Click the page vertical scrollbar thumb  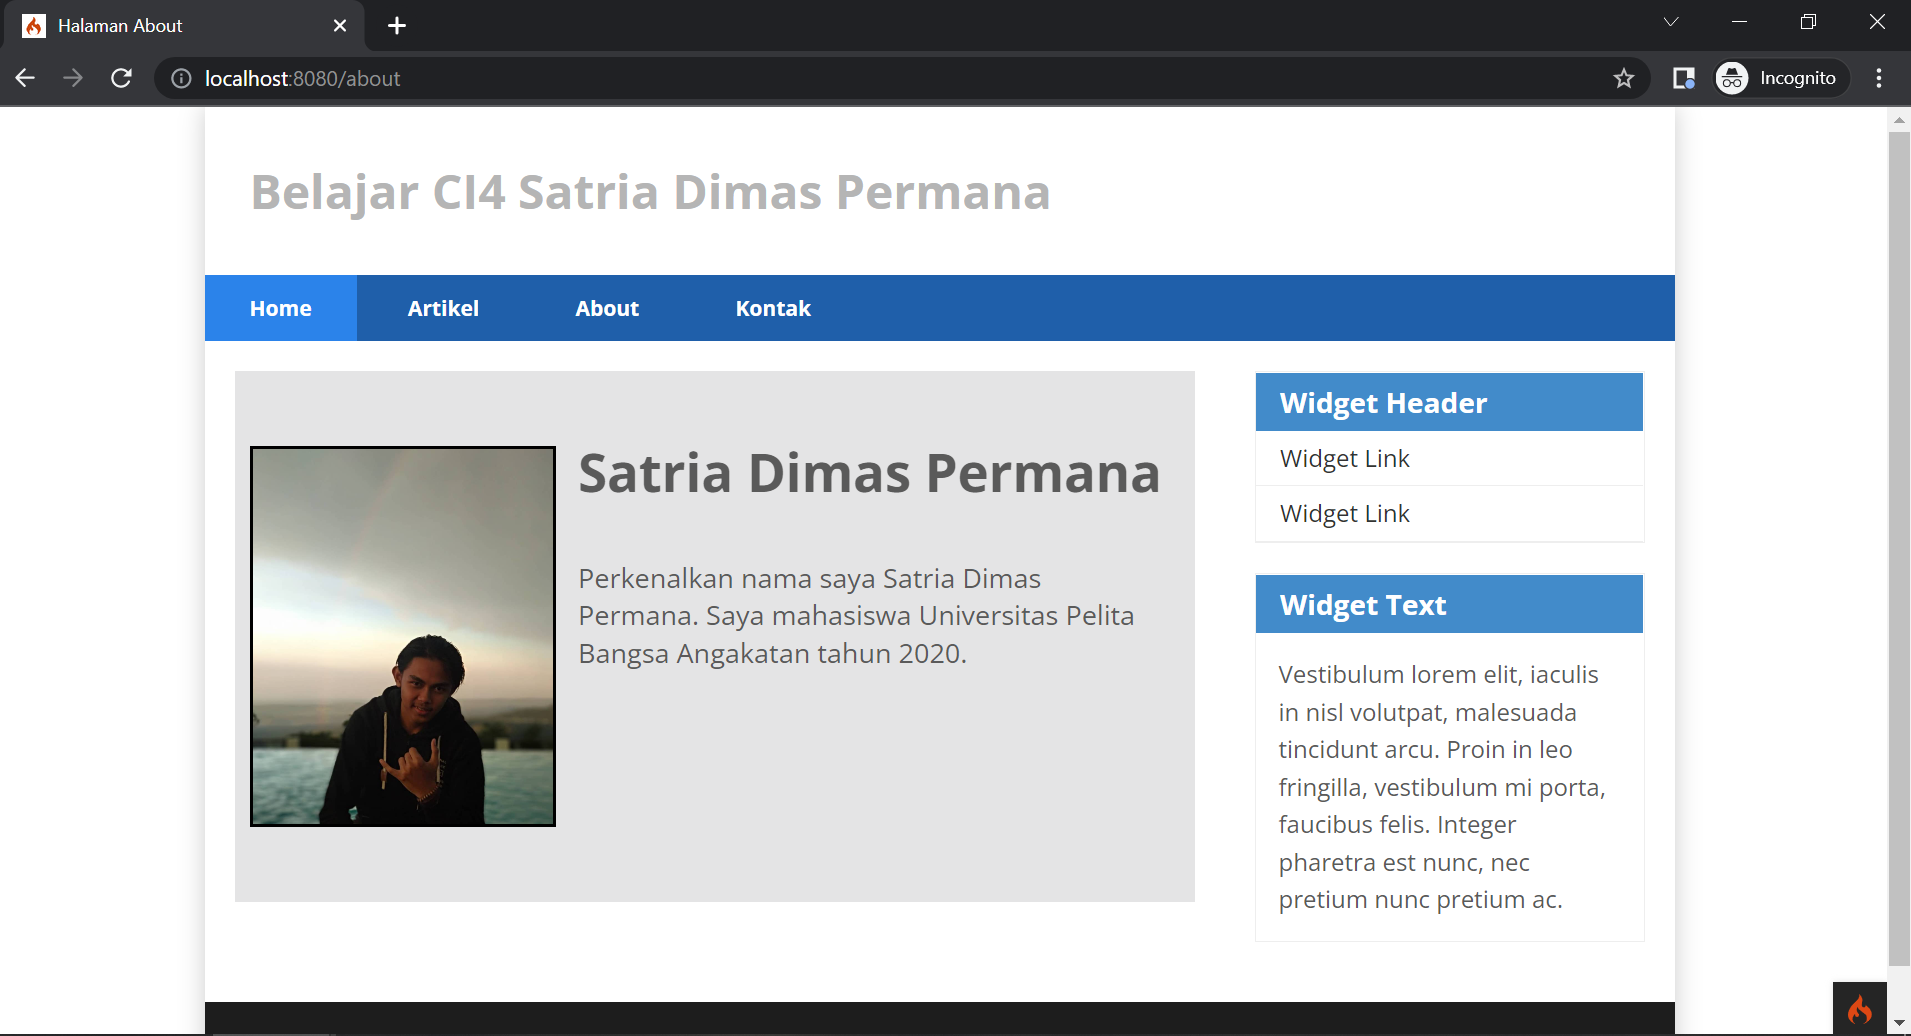click(1899, 548)
